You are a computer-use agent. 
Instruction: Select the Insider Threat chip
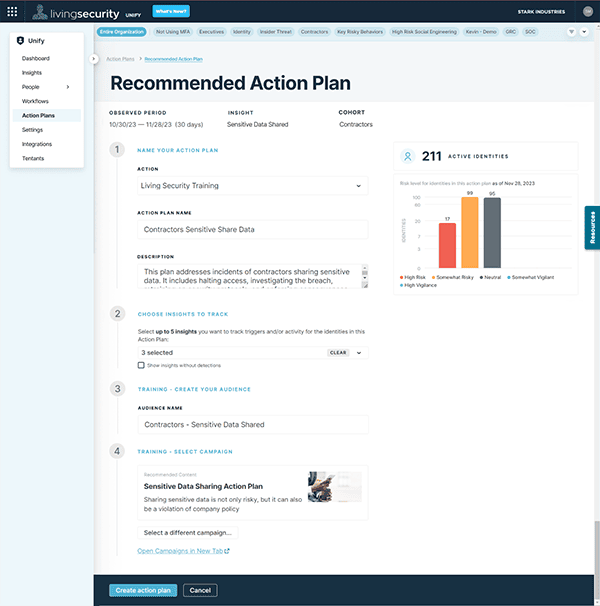pyautogui.click(x=276, y=32)
